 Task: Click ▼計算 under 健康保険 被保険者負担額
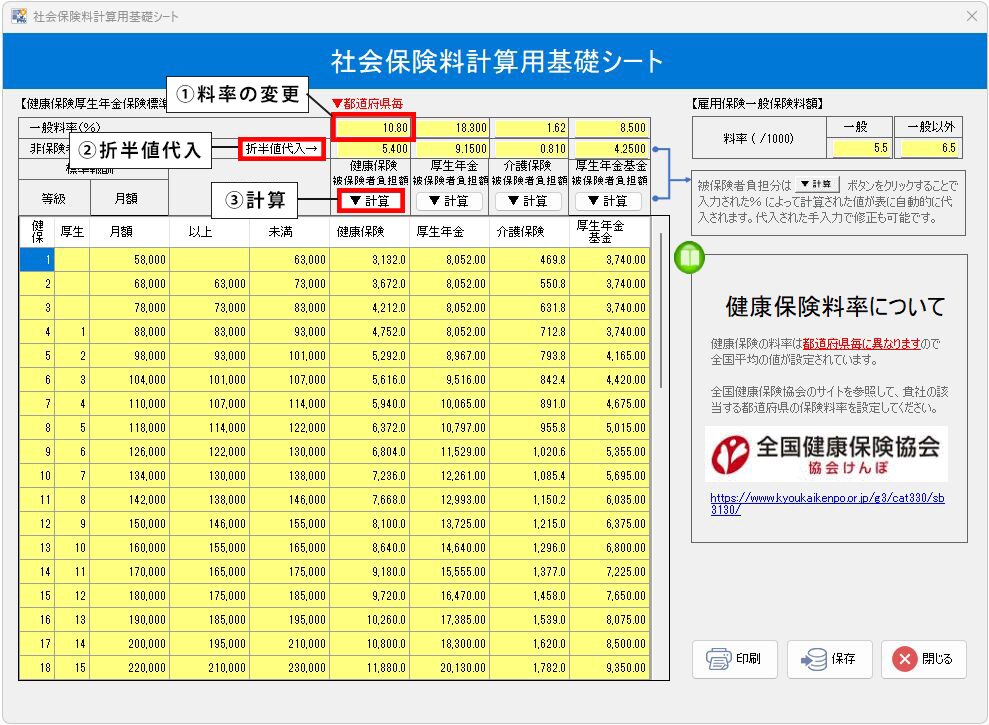click(x=369, y=200)
